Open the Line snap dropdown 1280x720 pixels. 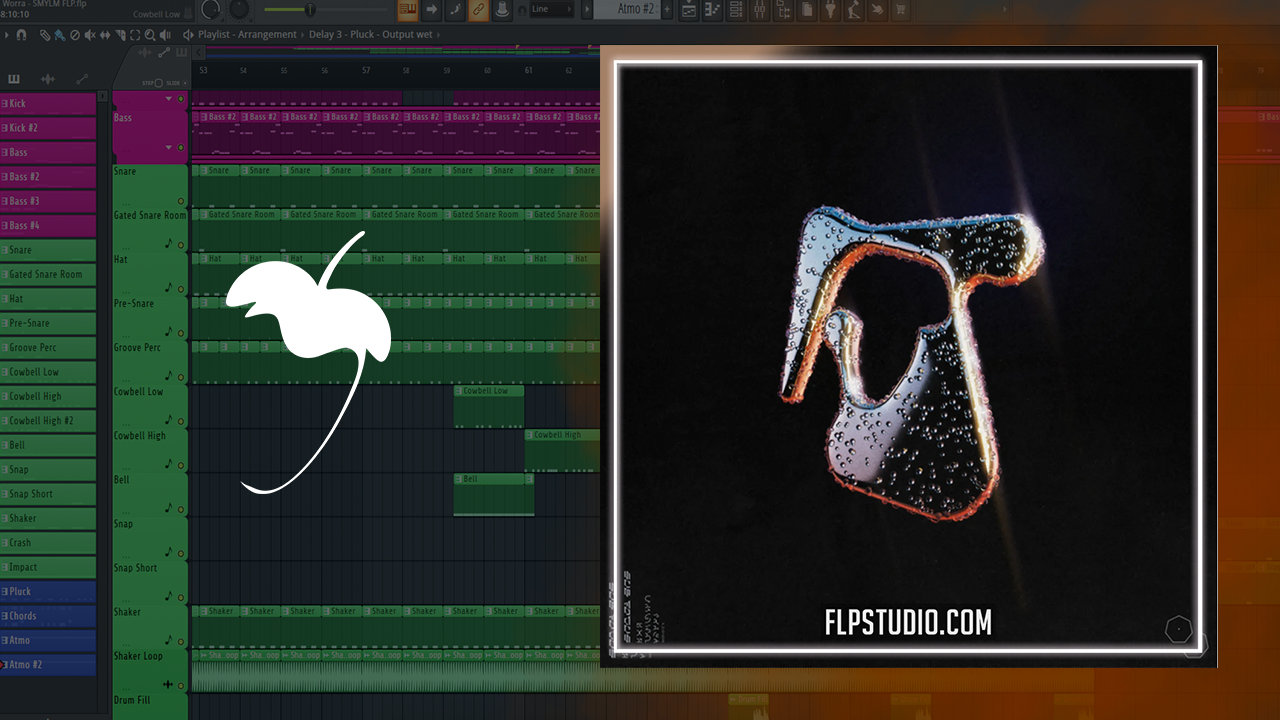coord(551,10)
